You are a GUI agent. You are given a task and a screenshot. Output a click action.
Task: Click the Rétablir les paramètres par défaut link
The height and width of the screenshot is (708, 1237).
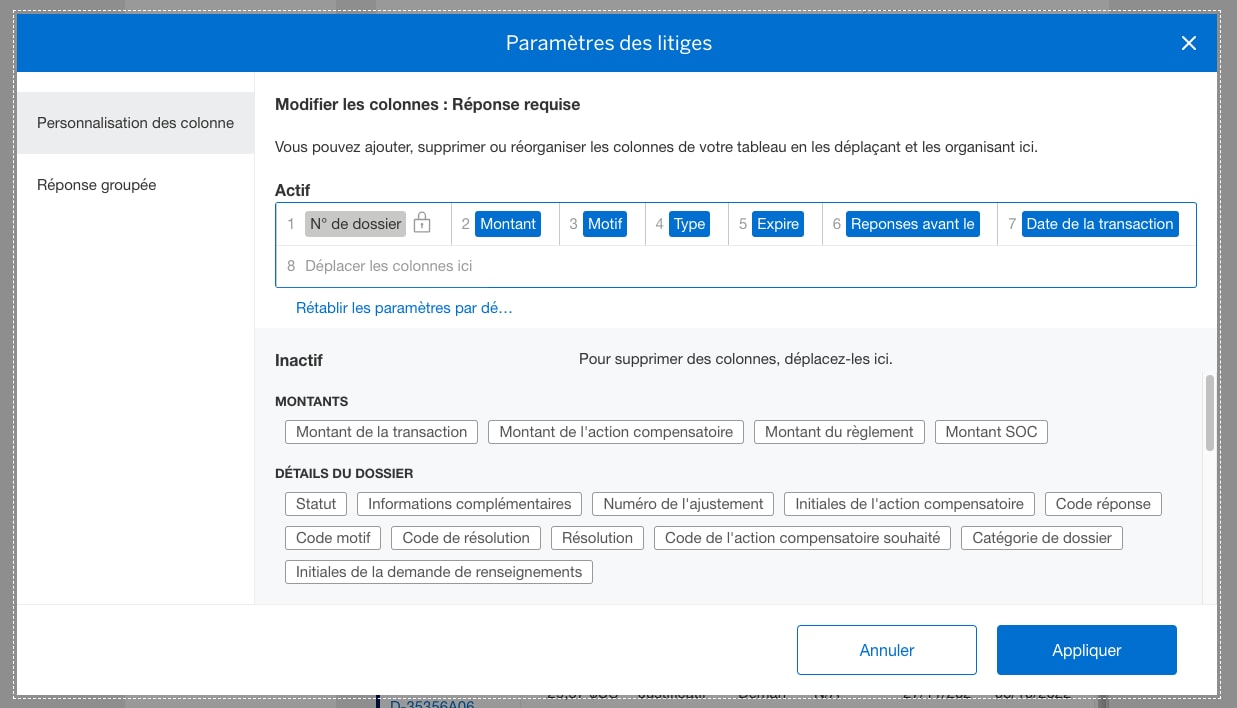click(404, 308)
